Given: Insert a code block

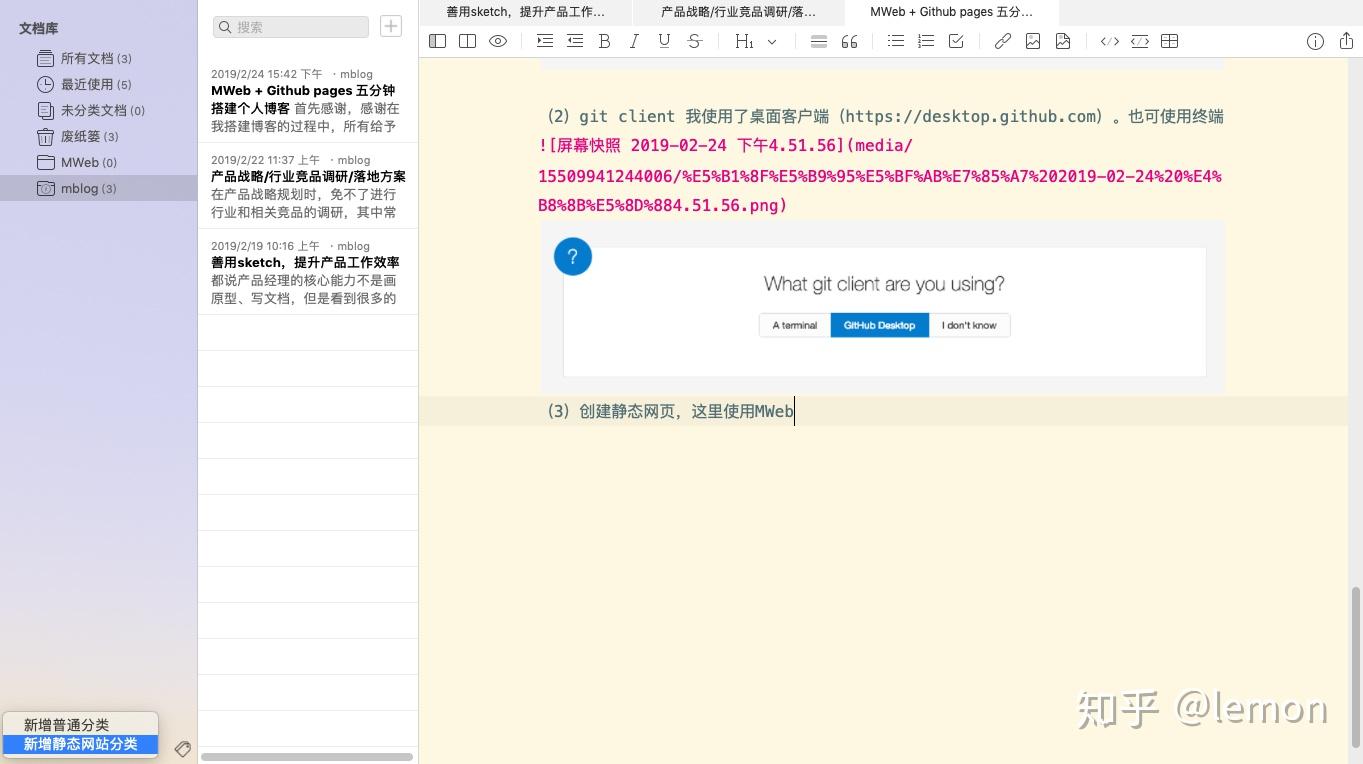Looking at the screenshot, I should click(x=1140, y=41).
